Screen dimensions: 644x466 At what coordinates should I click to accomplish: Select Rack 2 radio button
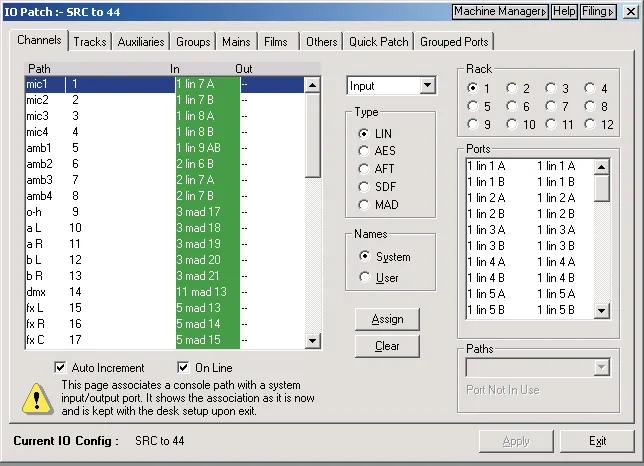pyautogui.click(x=512, y=88)
